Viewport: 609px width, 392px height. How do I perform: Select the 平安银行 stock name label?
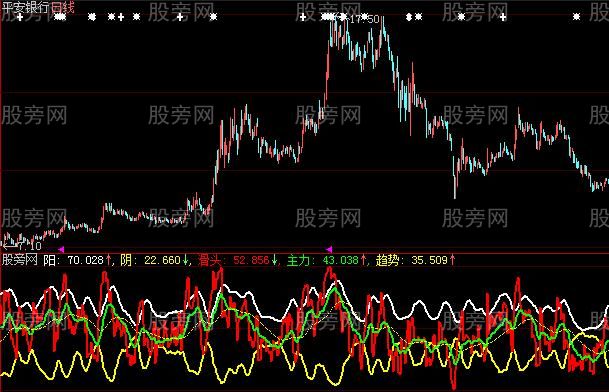pyautogui.click(x=25, y=7)
